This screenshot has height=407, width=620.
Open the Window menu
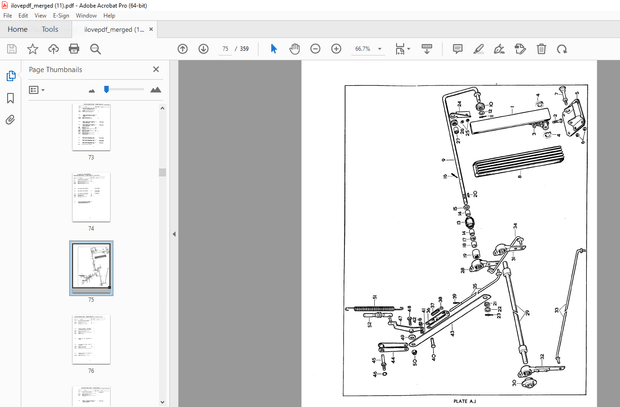[x=86, y=15]
